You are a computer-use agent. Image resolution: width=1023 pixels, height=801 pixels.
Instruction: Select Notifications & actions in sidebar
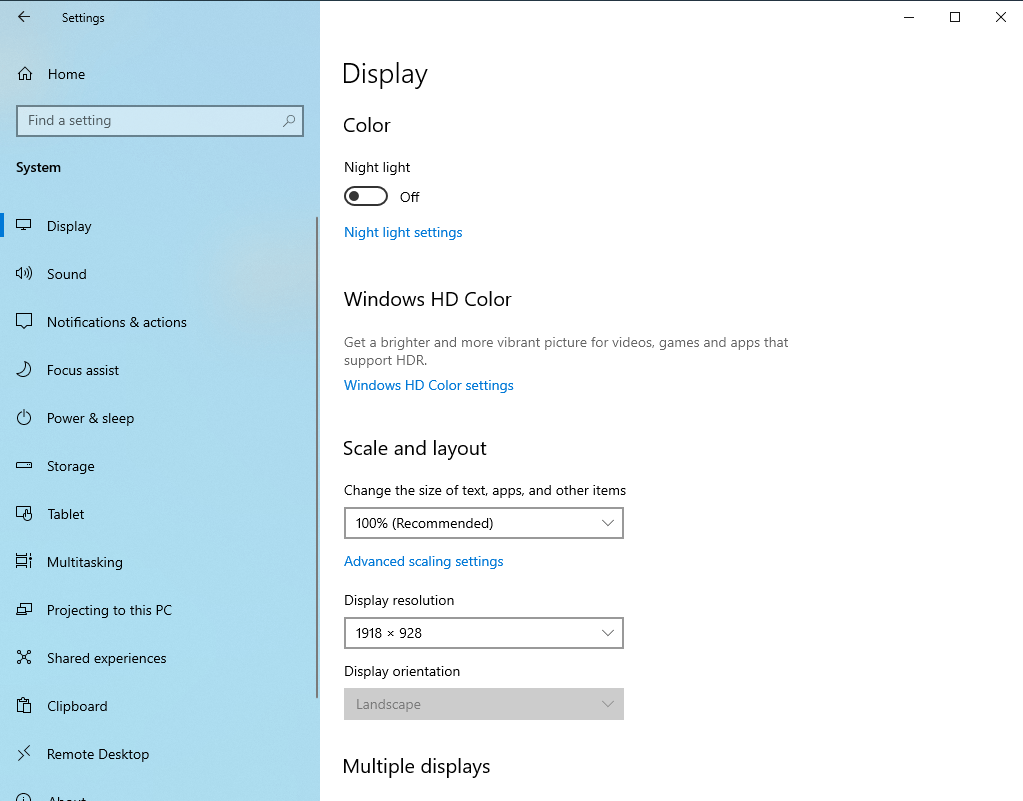116,322
